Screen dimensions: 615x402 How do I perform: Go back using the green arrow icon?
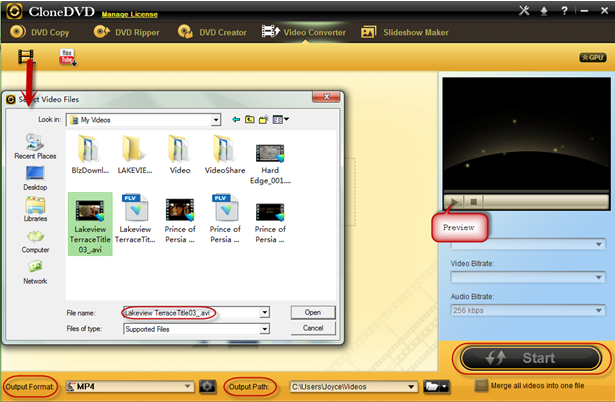coord(236,119)
